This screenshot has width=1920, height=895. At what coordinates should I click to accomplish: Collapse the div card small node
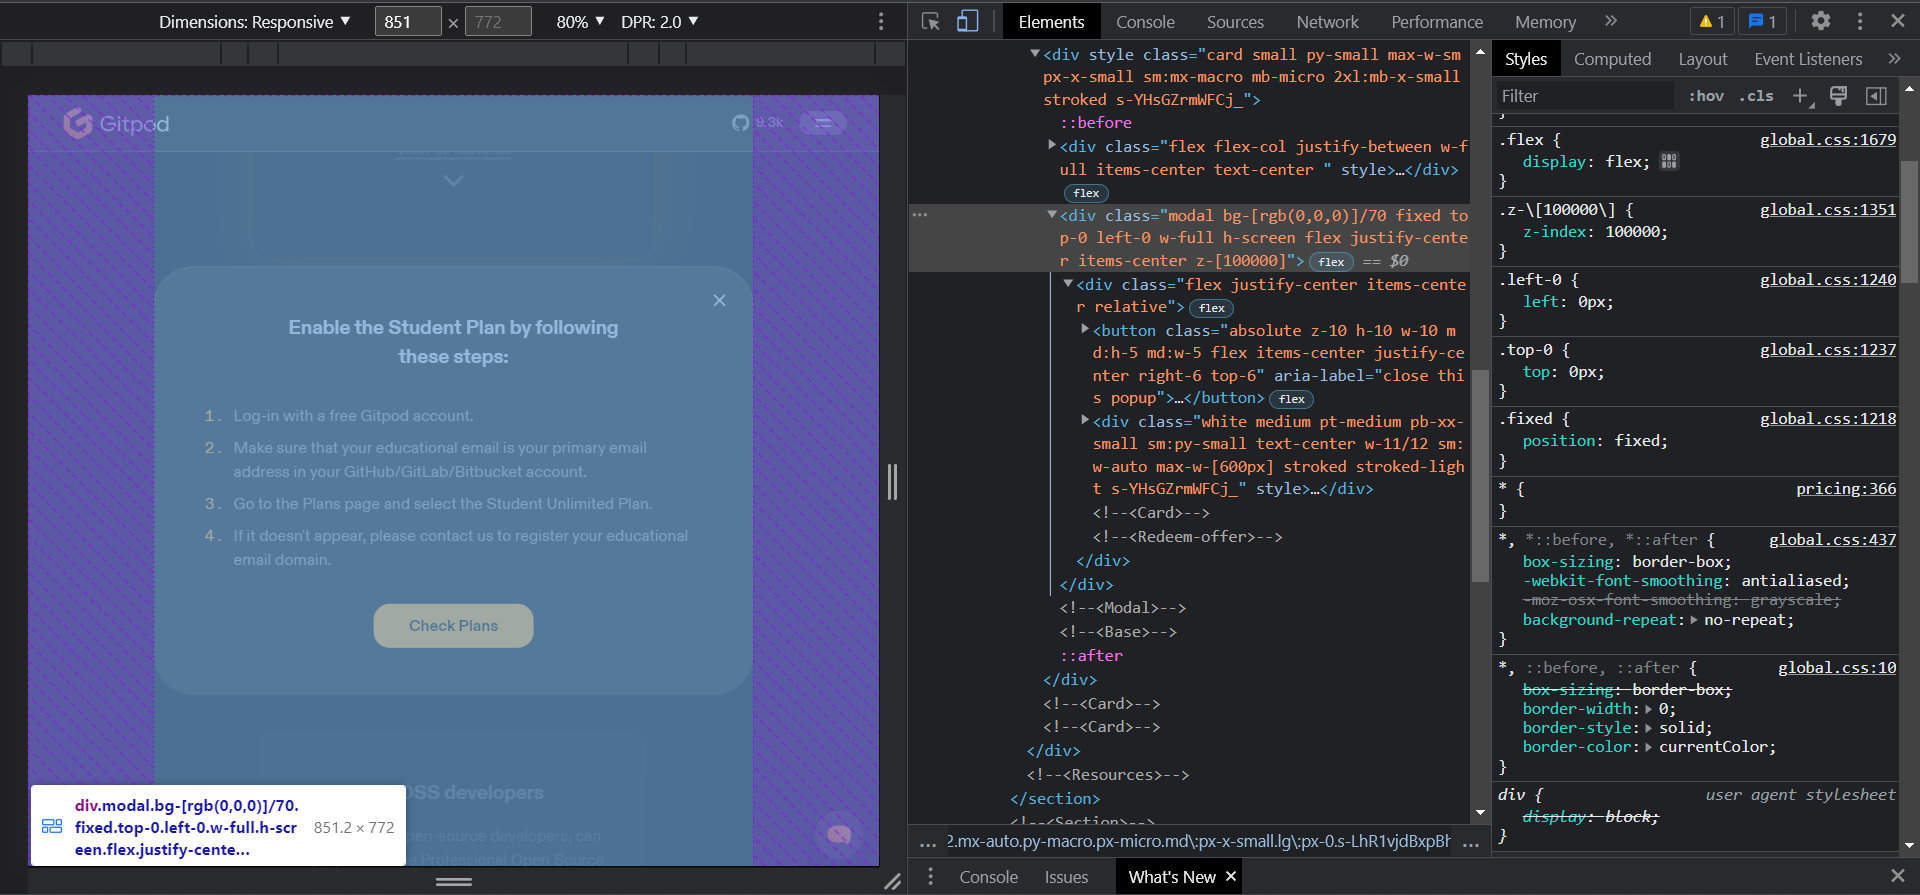pos(1035,54)
